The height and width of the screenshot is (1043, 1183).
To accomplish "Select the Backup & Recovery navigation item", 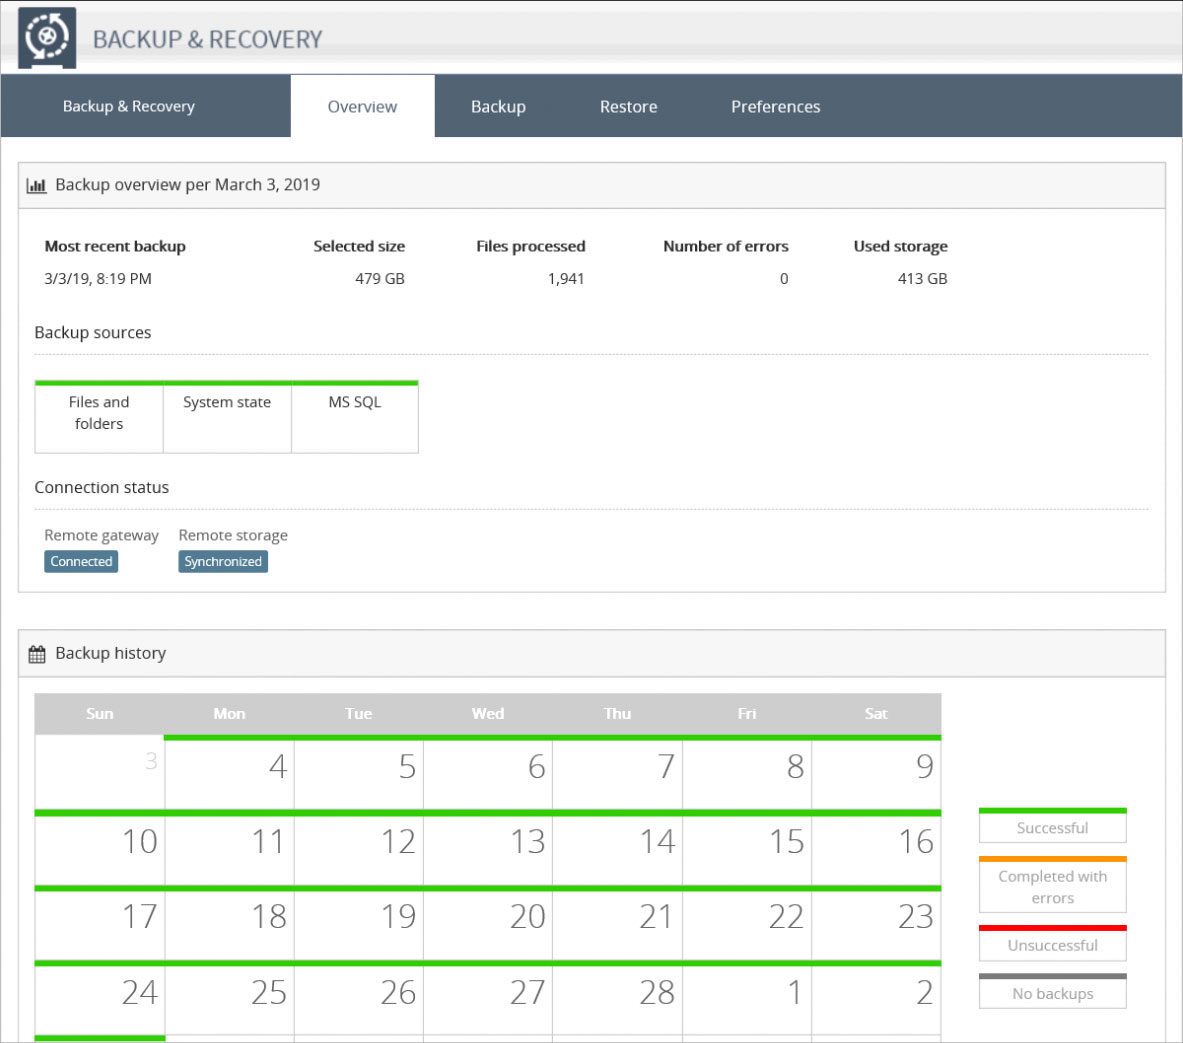I will click(x=129, y=107).
